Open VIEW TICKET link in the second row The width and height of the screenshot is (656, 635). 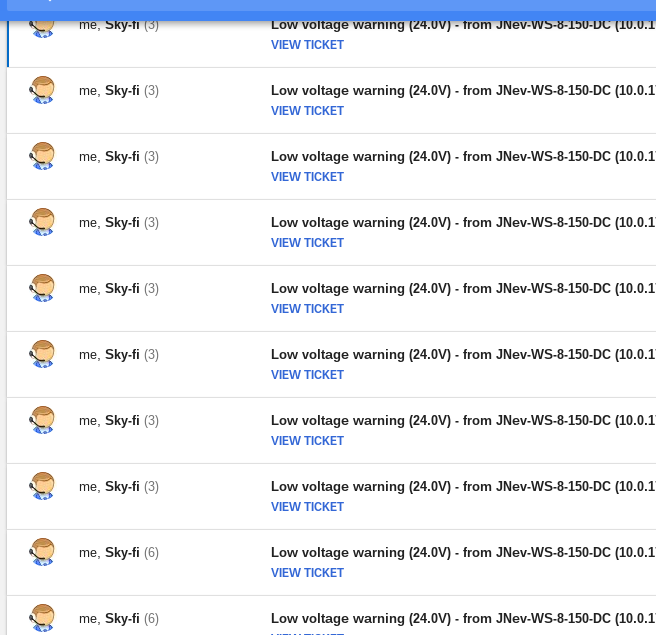(x=307, y=111)
